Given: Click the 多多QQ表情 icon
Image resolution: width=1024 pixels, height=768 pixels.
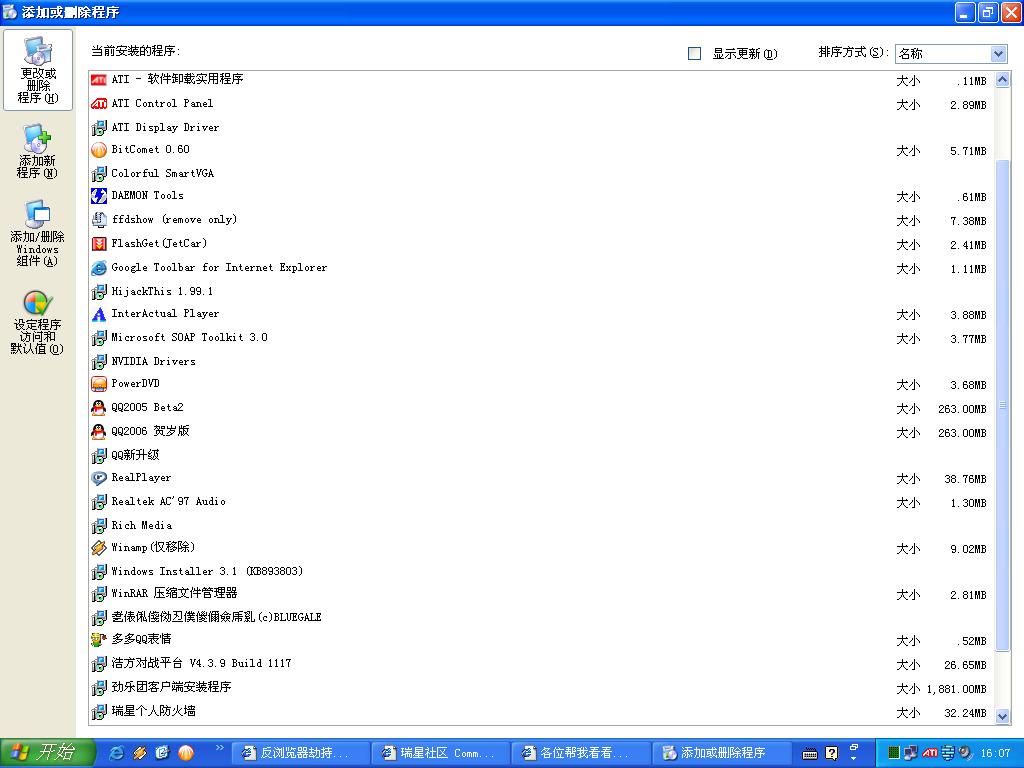Looking at the screenshot, I should coord(99,639).
